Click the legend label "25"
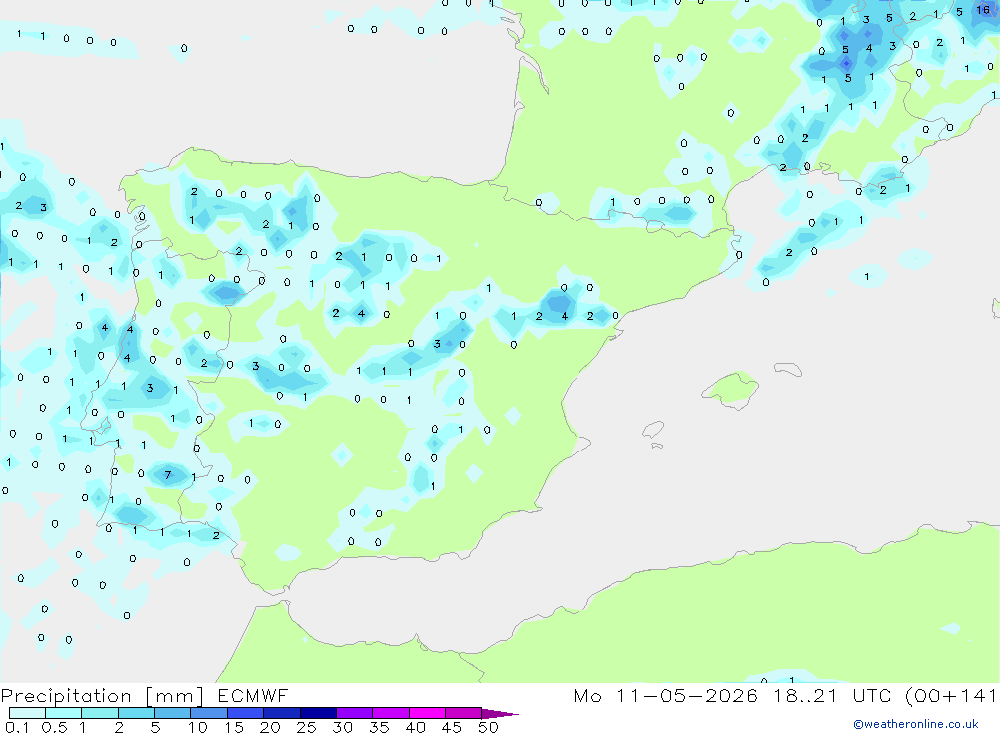1000x733 pixels. tap(306, 727)
